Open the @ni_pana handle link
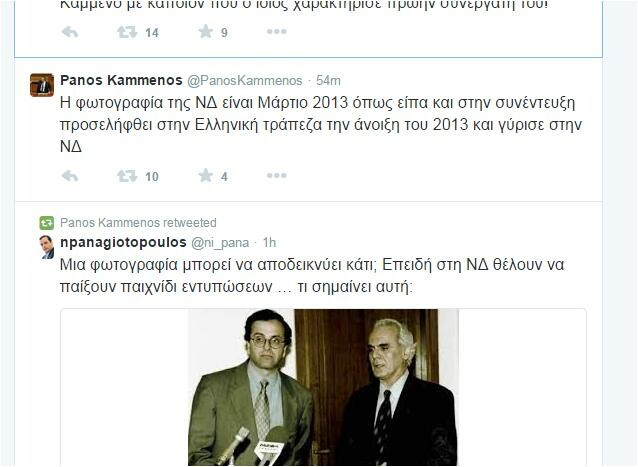This screenshot has width=638, height=467. 220,243
